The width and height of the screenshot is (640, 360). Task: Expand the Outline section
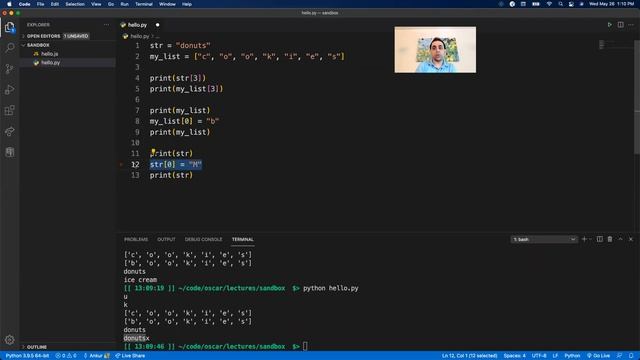tap(37, 347)
